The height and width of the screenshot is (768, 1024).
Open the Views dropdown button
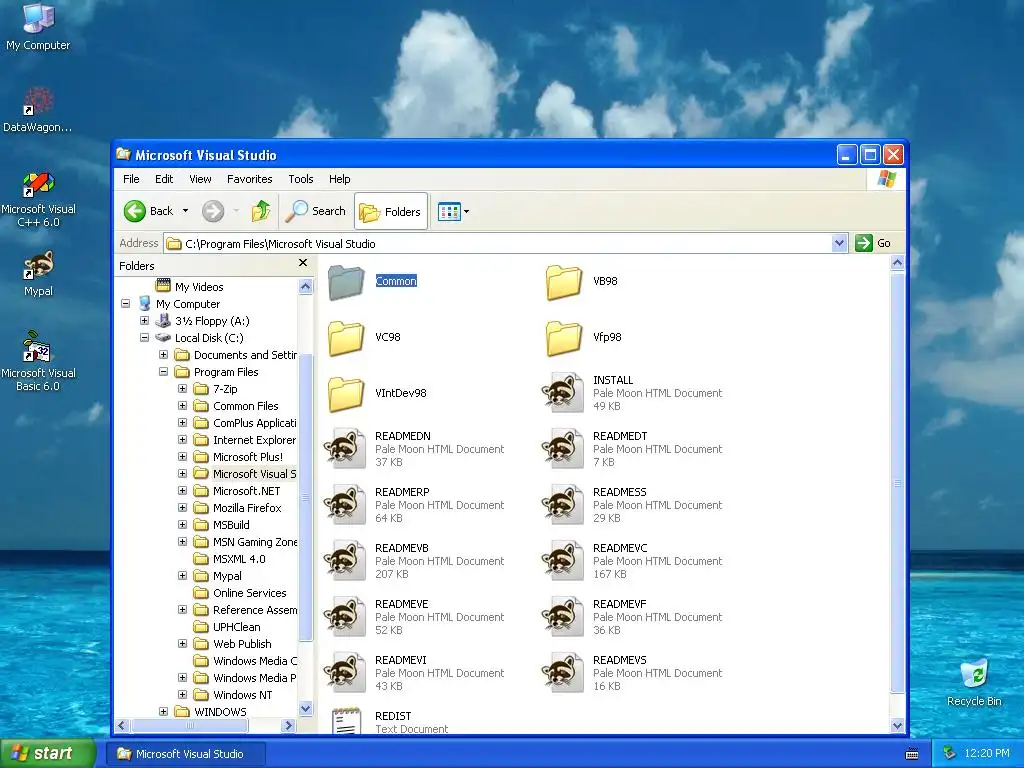coord(453,212)
